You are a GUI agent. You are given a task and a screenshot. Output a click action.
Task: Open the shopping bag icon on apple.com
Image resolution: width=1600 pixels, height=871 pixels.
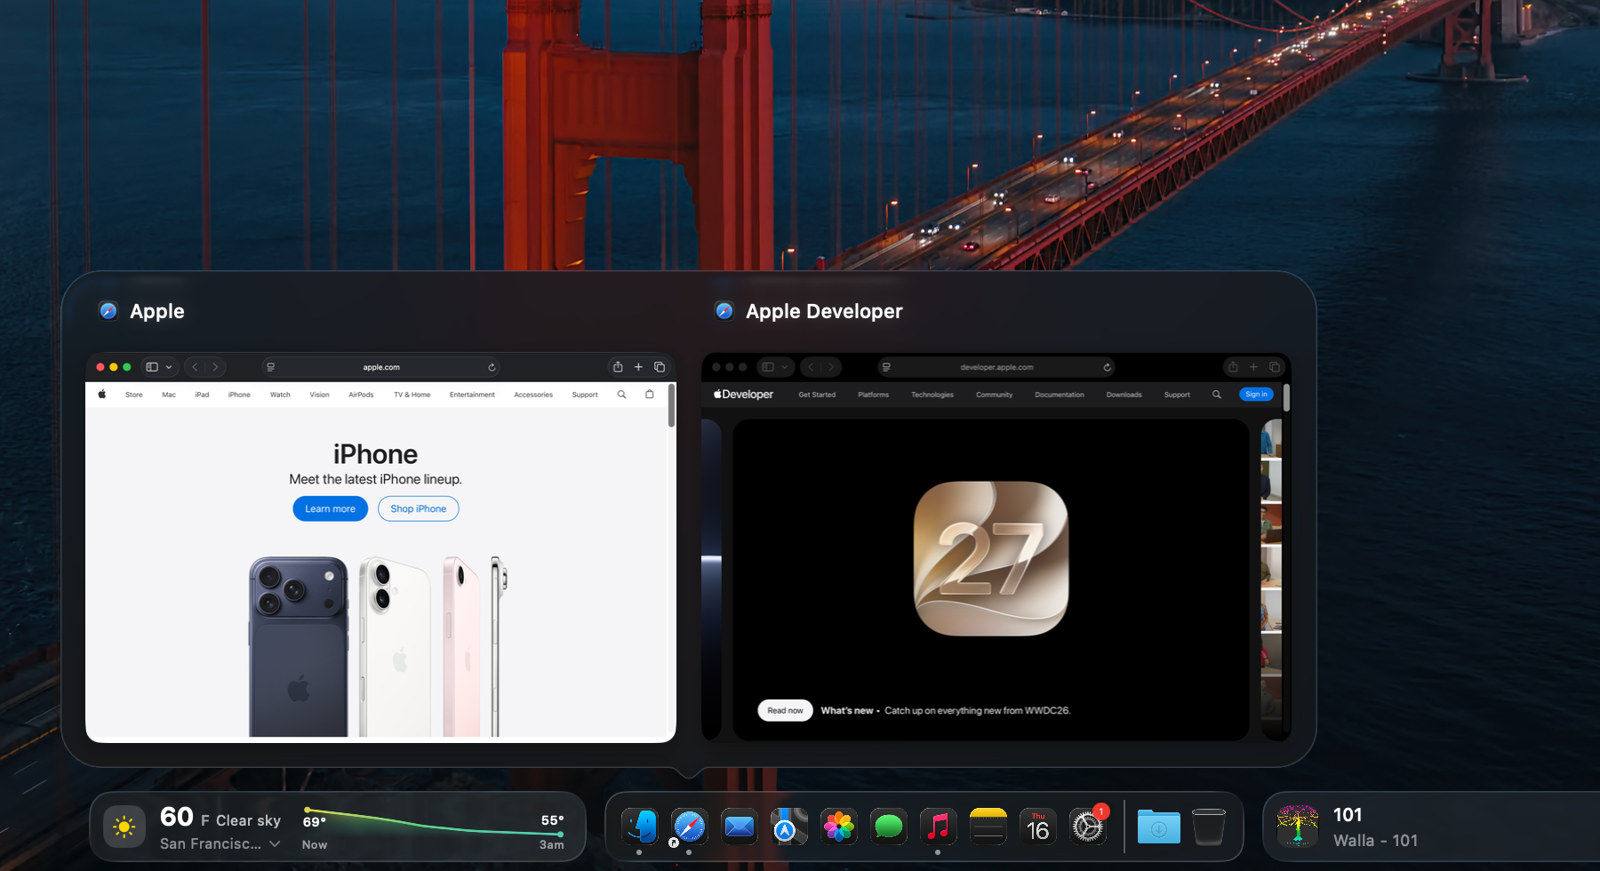(x=650, y=394)
